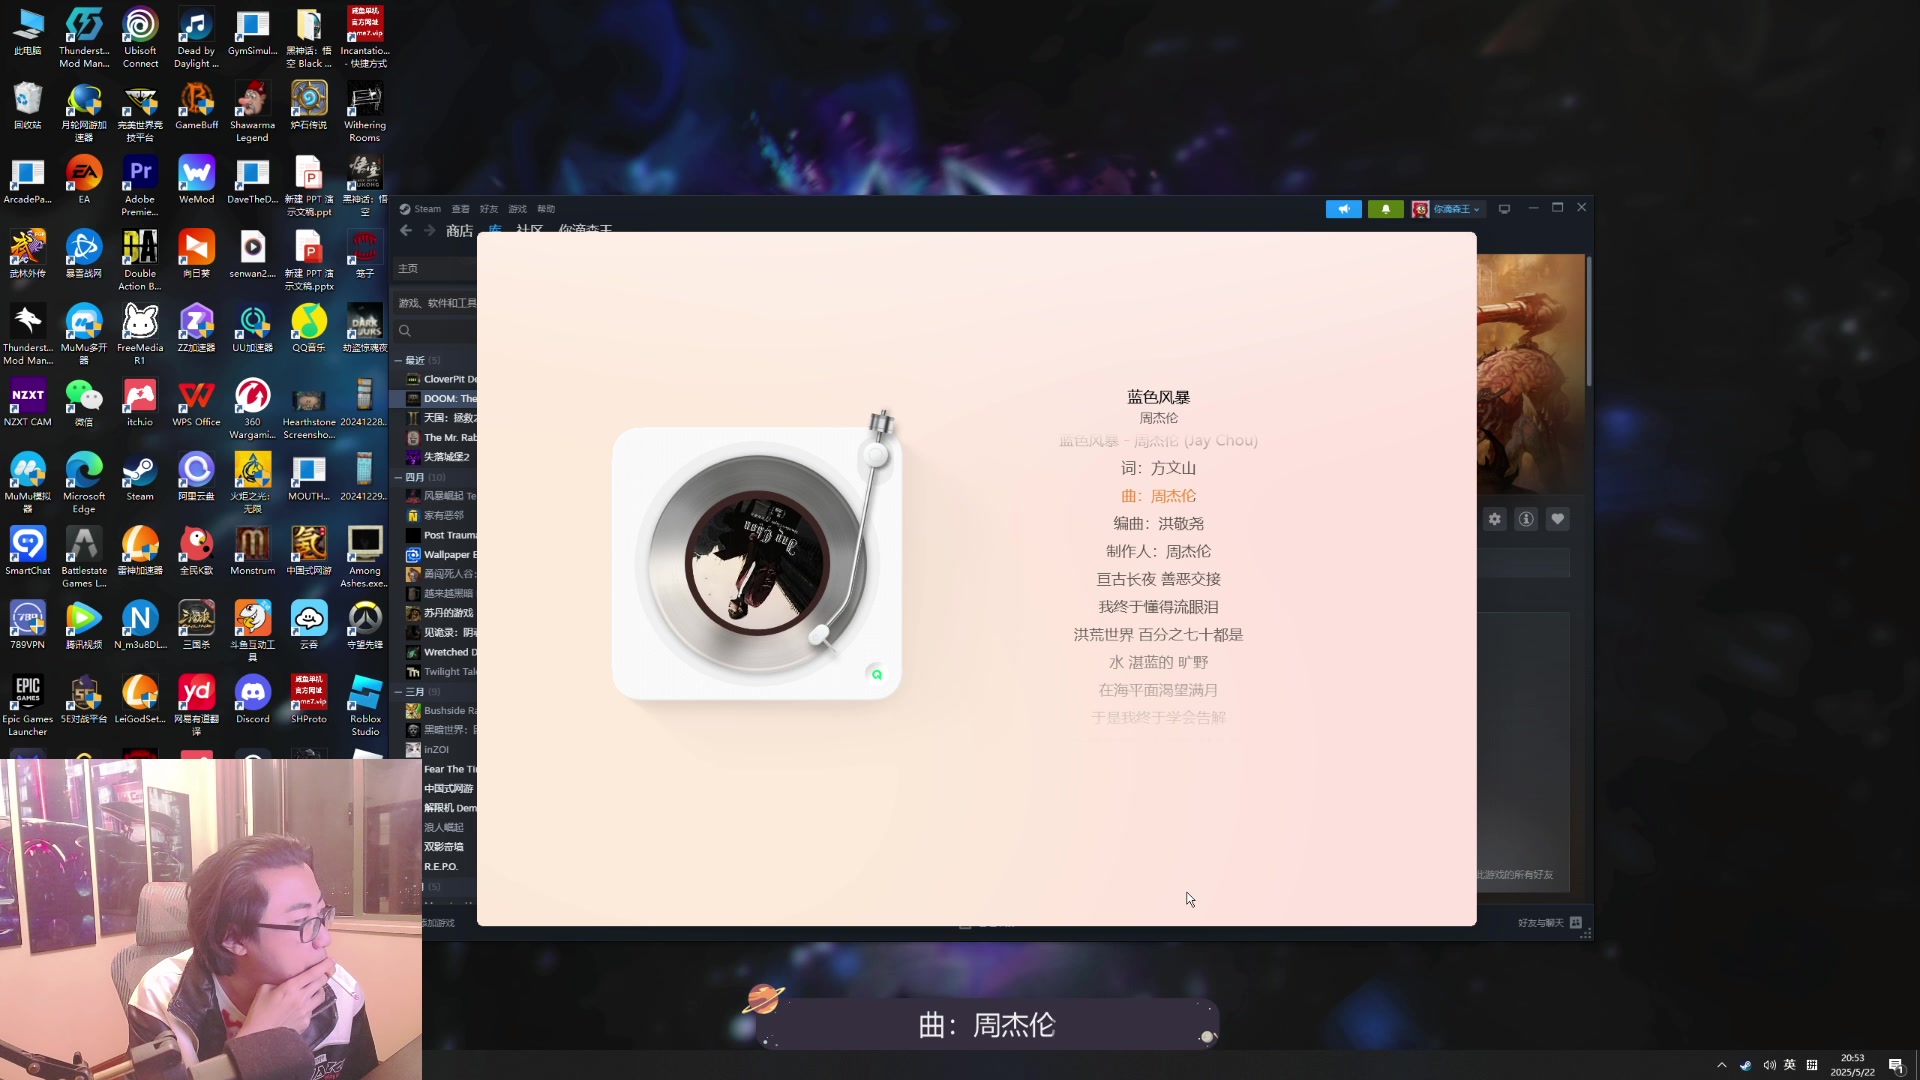The height and width of the screenshot is (1080, 1920).
Task: Click the small QQ music logo on turntable
Action: tap(877, 674)
